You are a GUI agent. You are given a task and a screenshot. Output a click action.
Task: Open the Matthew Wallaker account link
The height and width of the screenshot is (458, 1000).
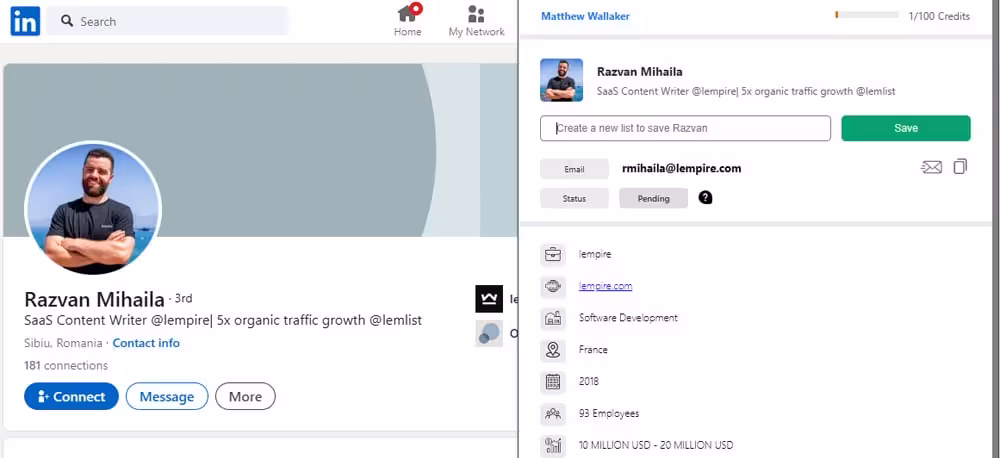point(585,17)
